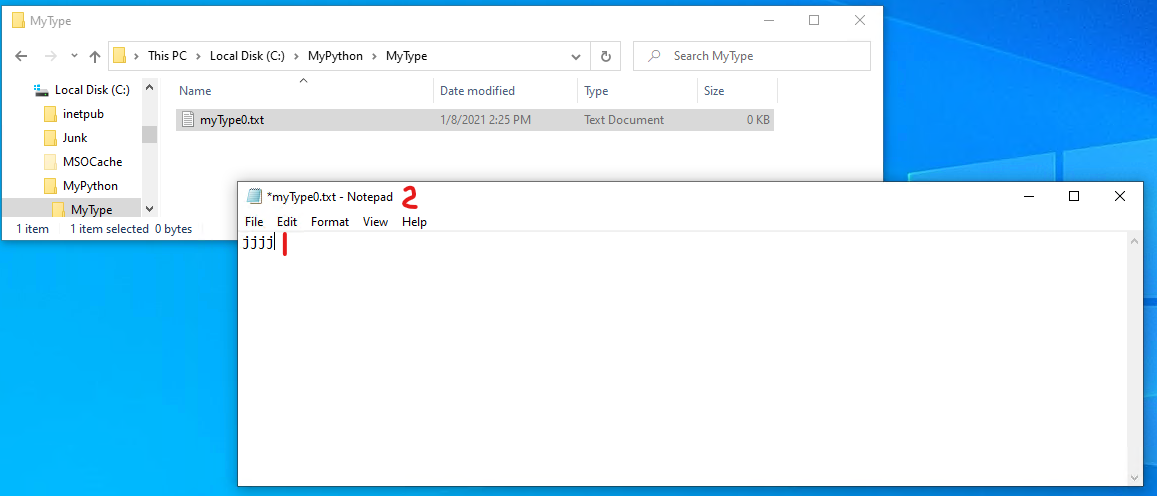
Task: Maximize the Notepad window
Action: [x=1074, y=197]
